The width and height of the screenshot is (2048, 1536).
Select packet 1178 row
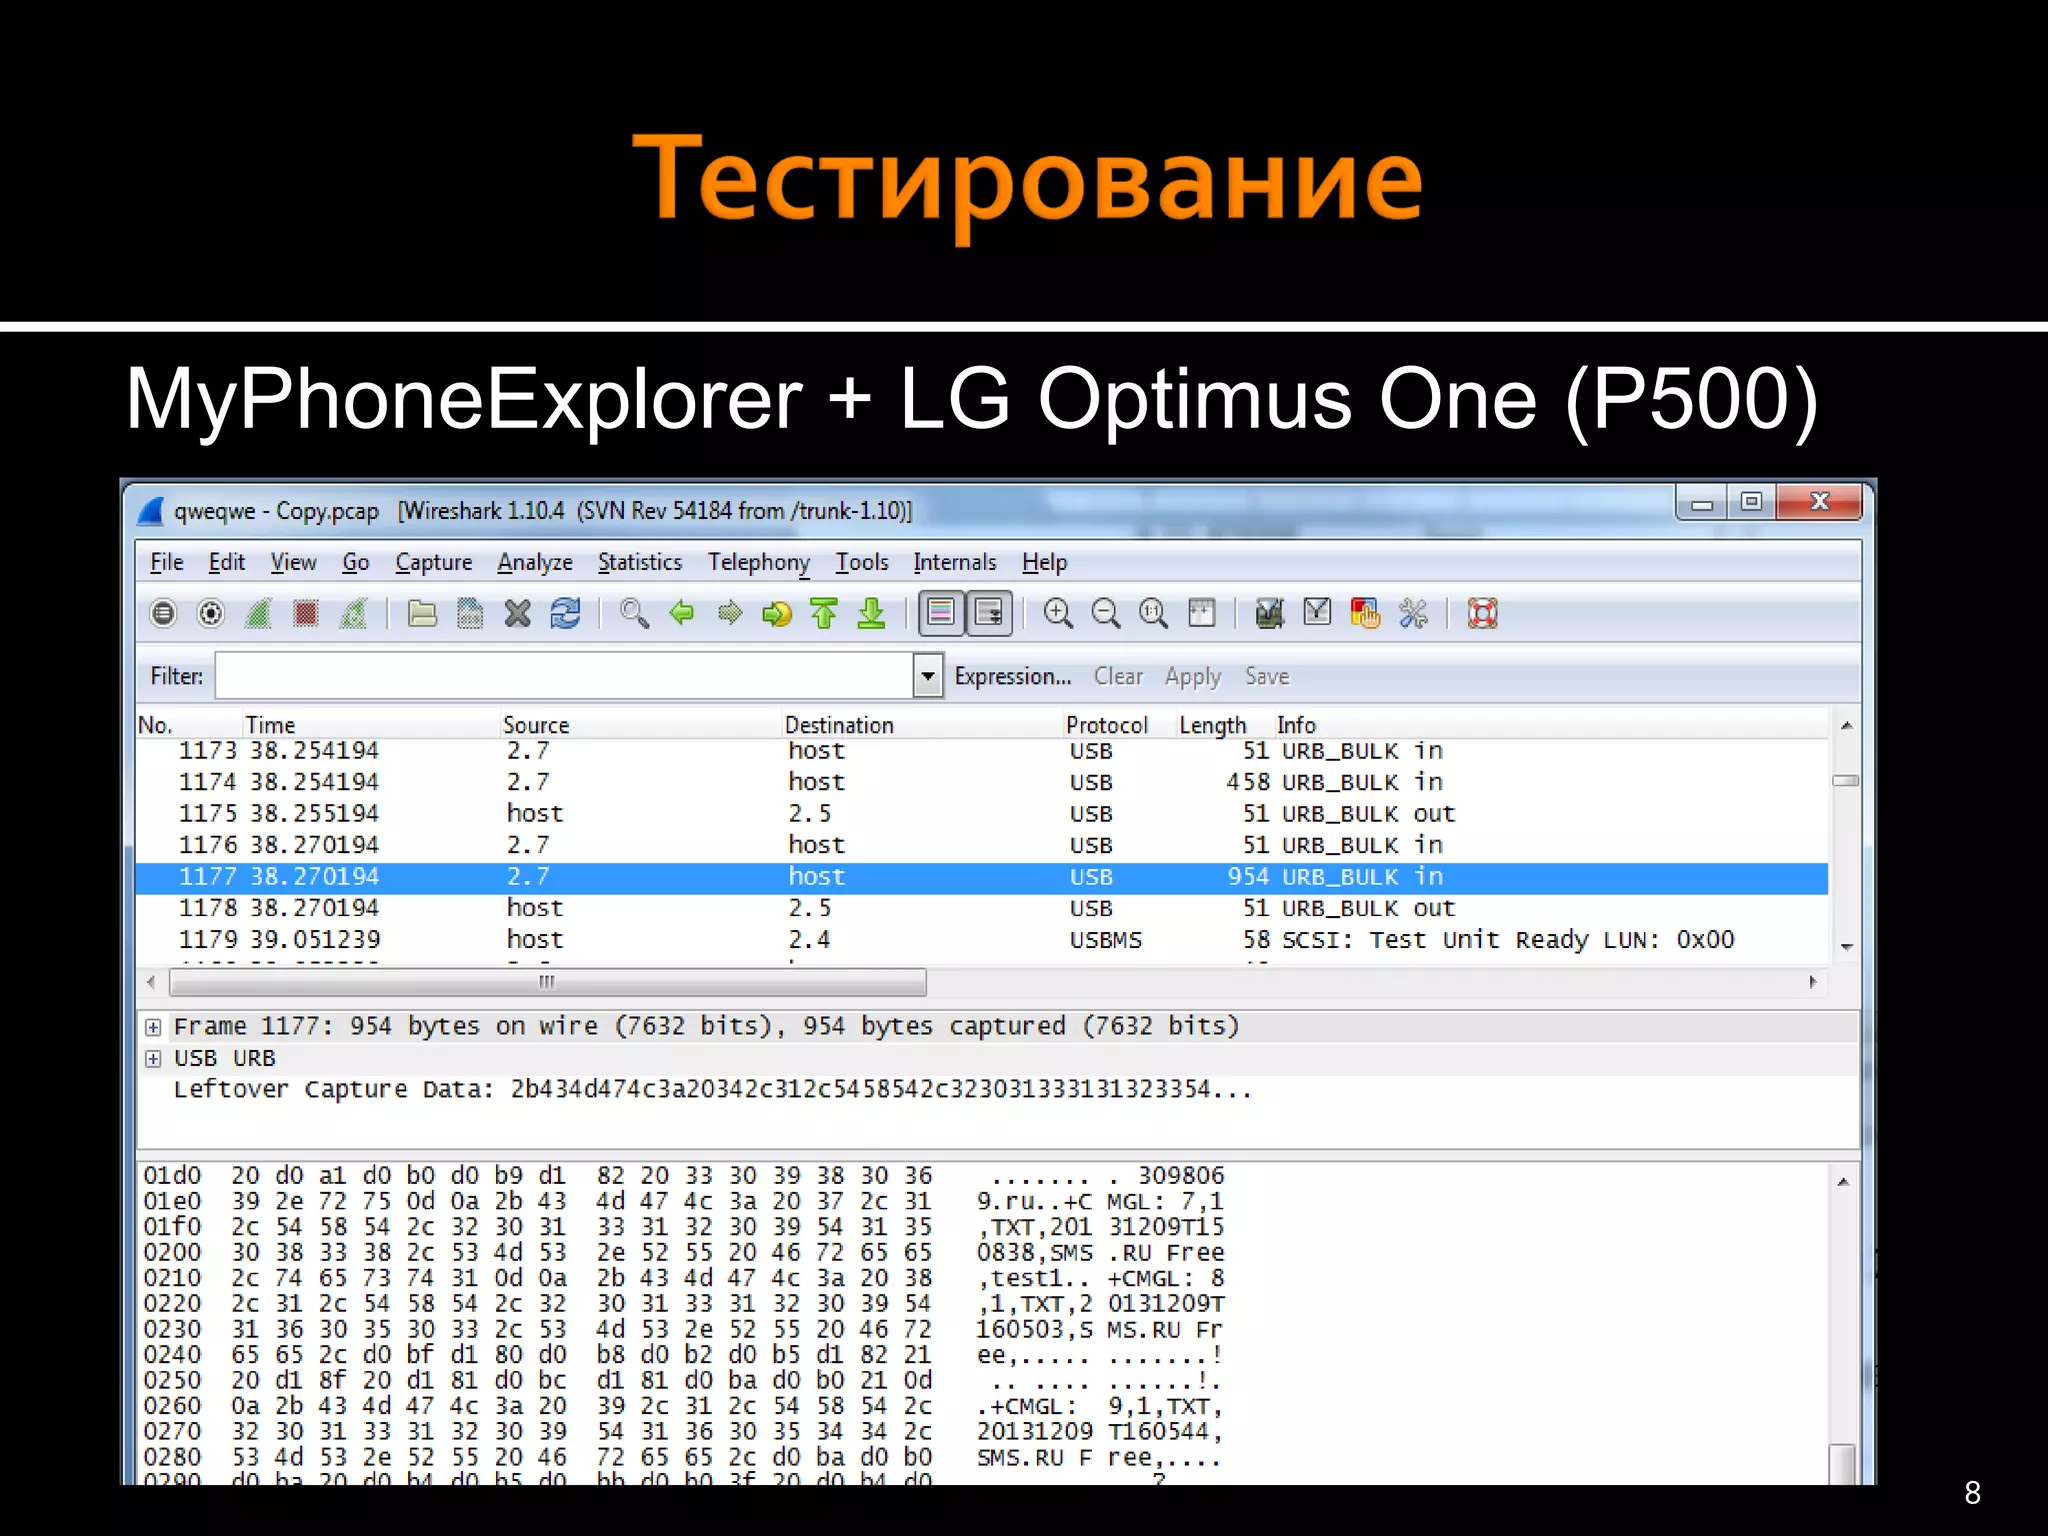tap(982, 908)
